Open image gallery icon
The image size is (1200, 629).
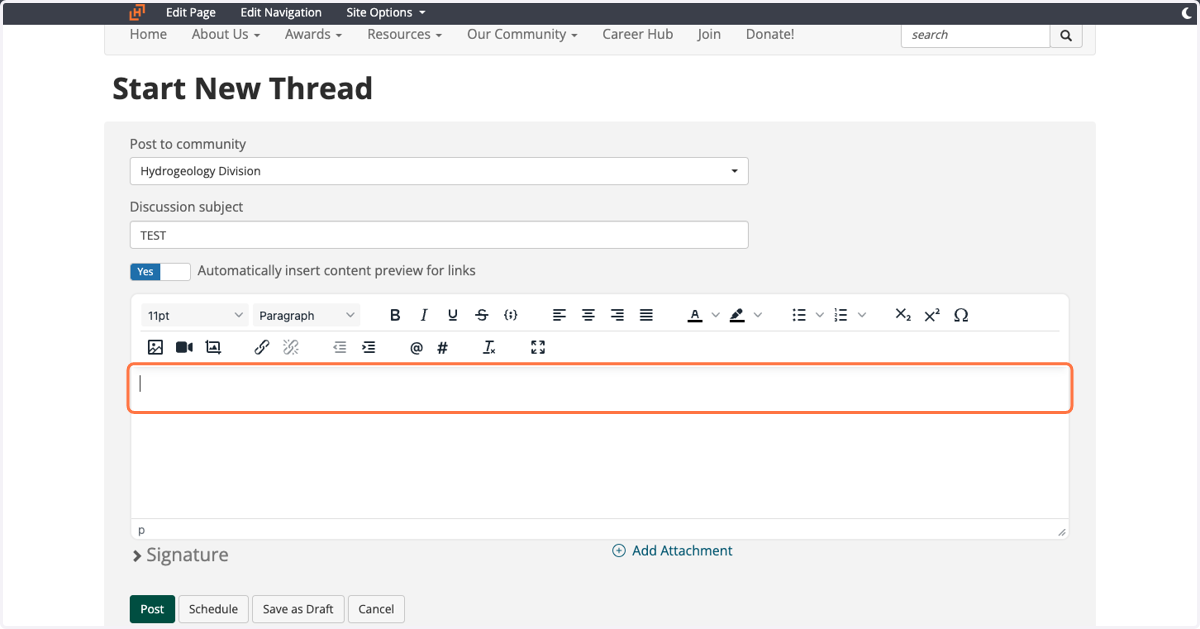pyautogui.click(x=213, y=347)
